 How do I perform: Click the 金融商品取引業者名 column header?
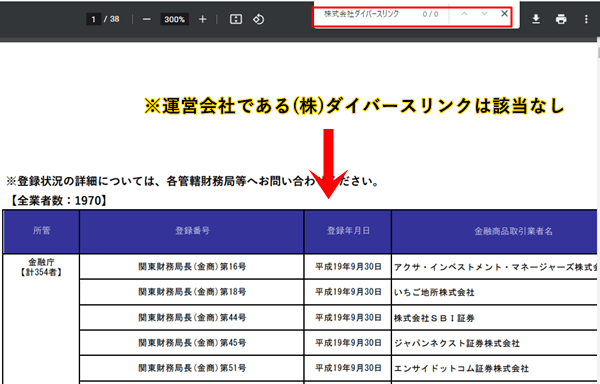coord(494,231)
